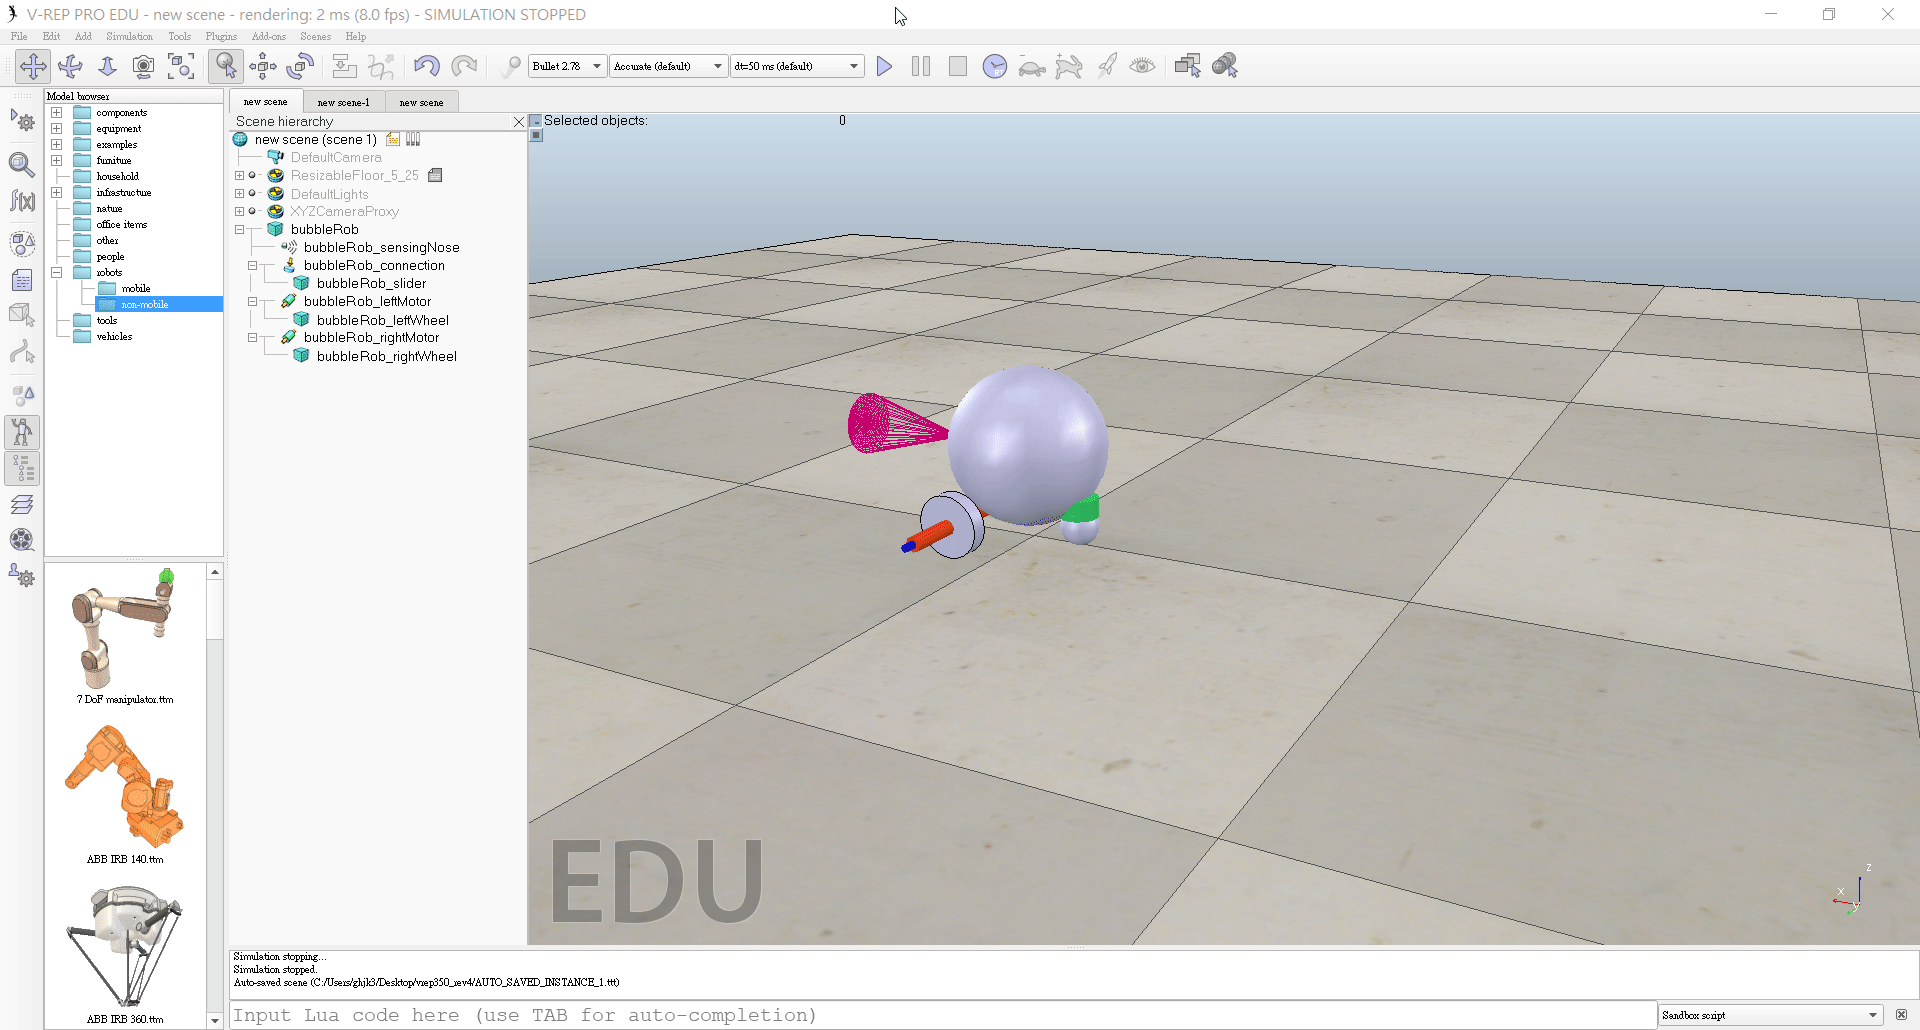Open the Accurate (default) dynamics dropdown

(x=668, y=66)
